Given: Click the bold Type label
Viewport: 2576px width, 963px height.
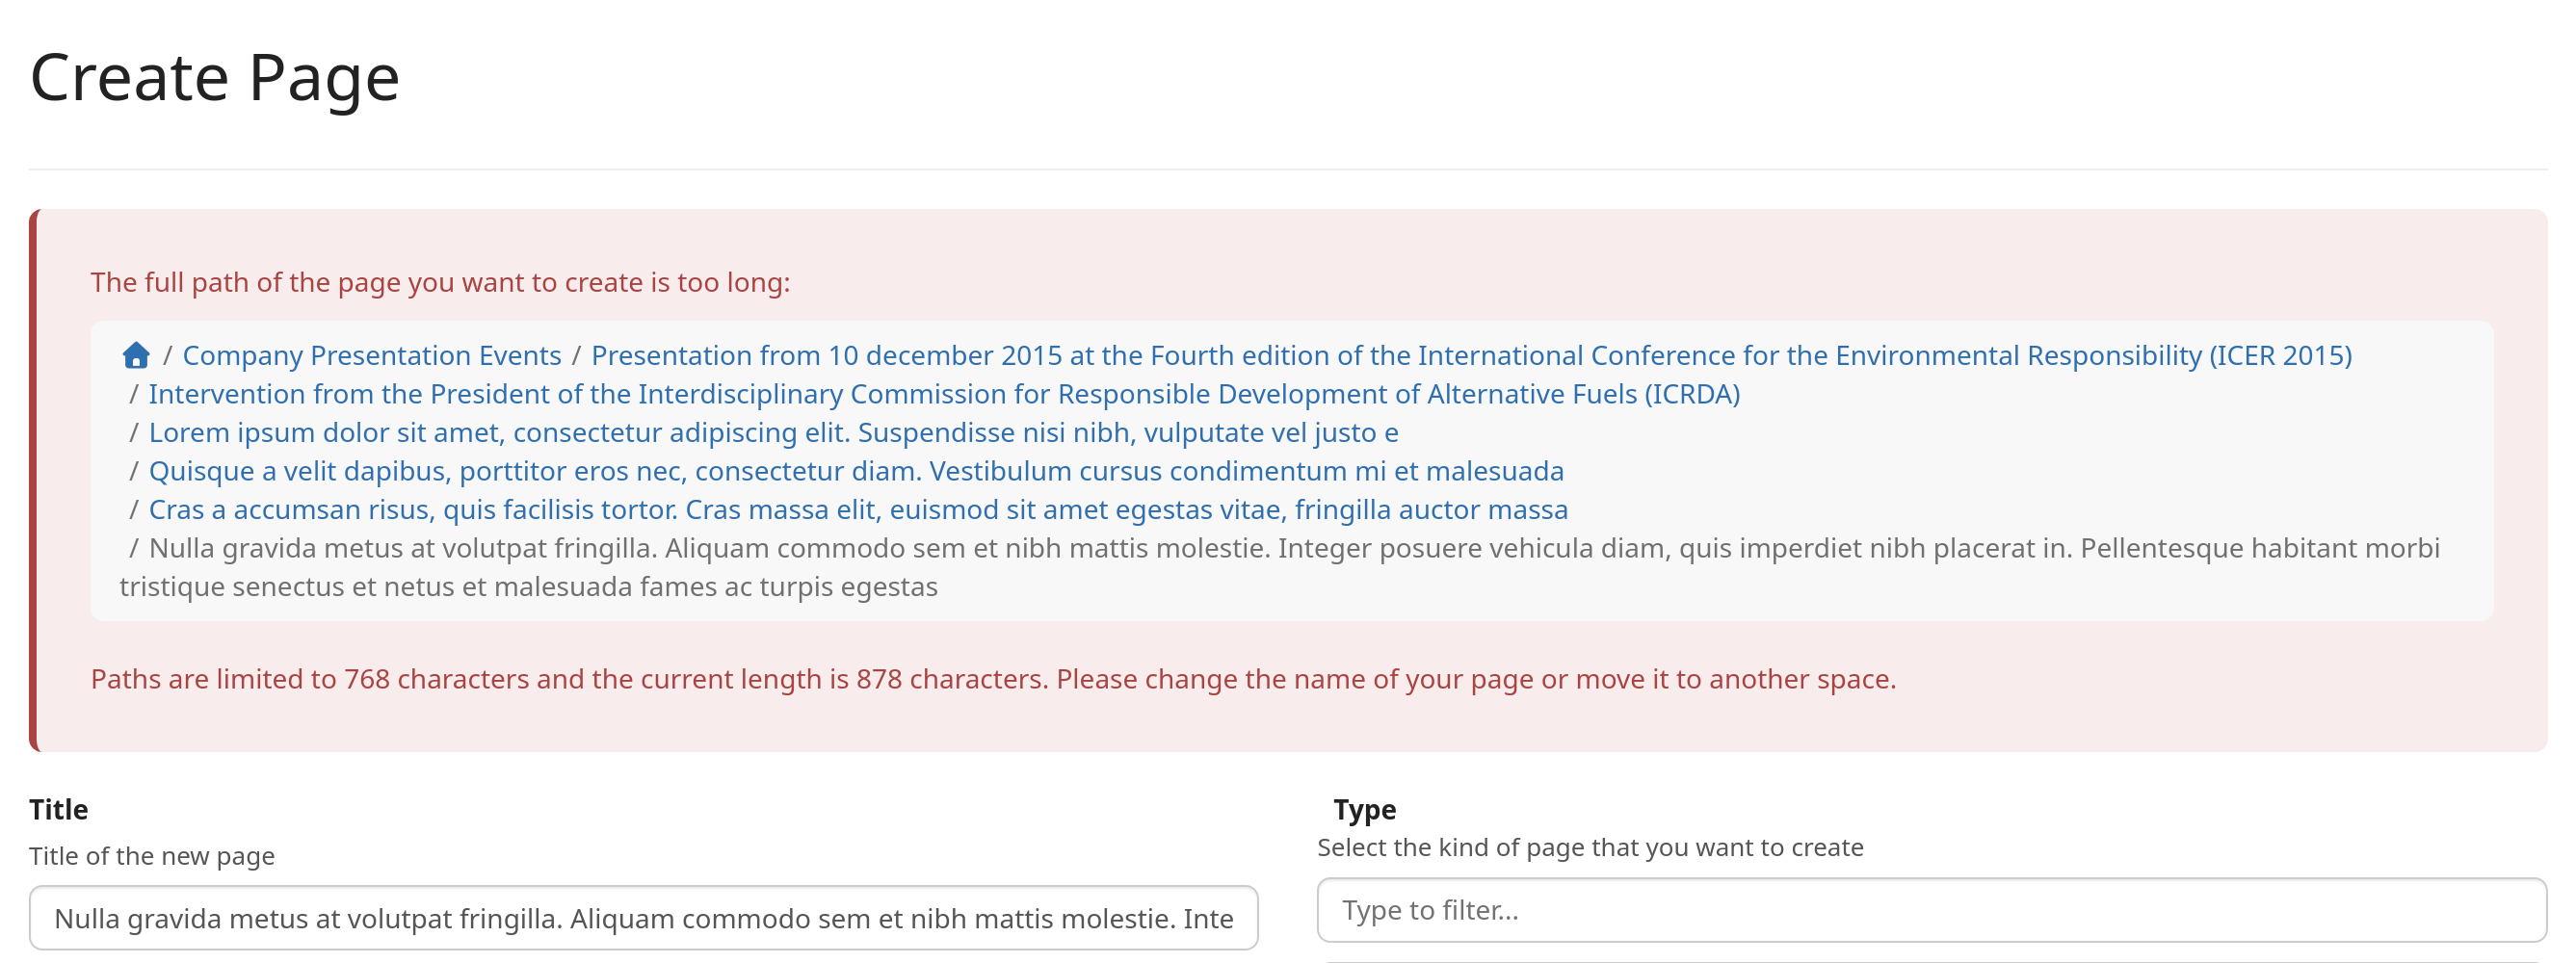Looking at the screenshot, I should tap(1364, 810).
